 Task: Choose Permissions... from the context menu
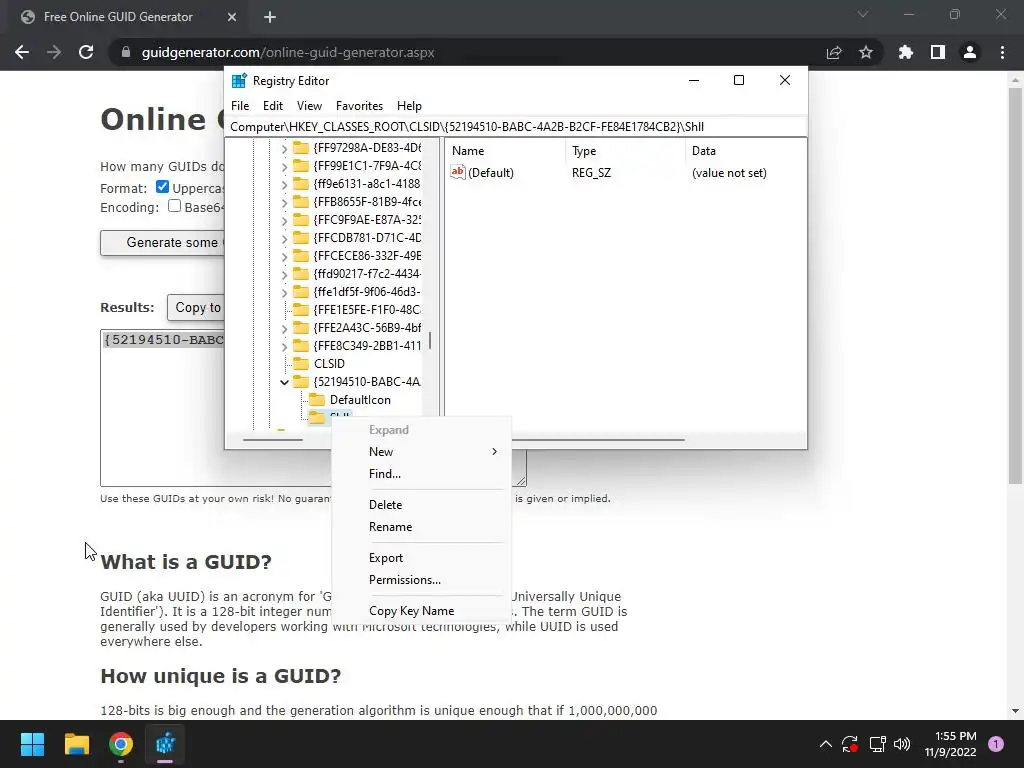(x=421, y=580)
